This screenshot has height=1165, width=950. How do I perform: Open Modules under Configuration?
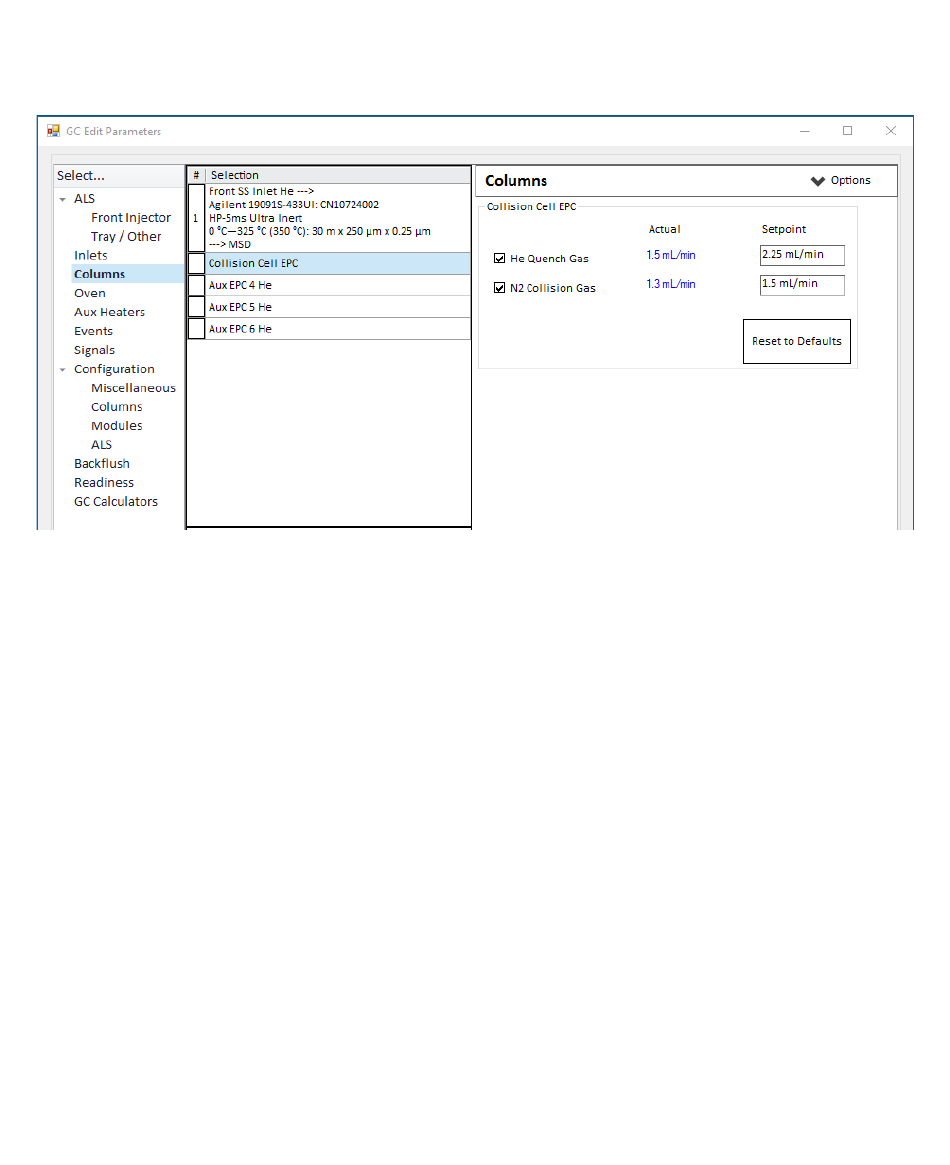click(x=117, y=426)
